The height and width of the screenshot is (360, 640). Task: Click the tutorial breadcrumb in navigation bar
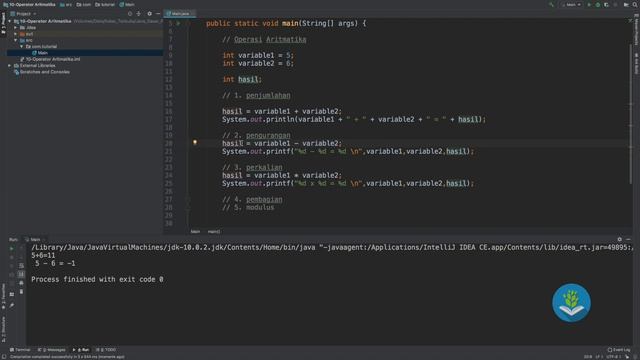[105, 4]
